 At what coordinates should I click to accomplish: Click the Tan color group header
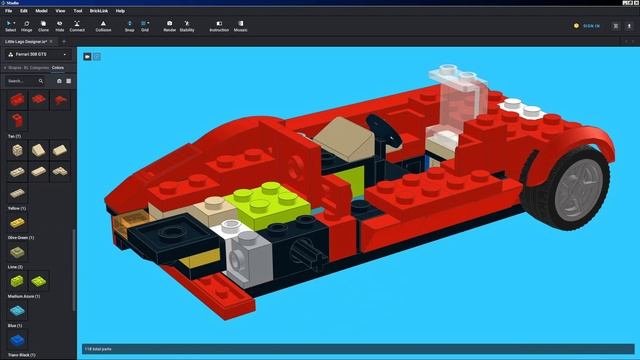pos(14,136)
